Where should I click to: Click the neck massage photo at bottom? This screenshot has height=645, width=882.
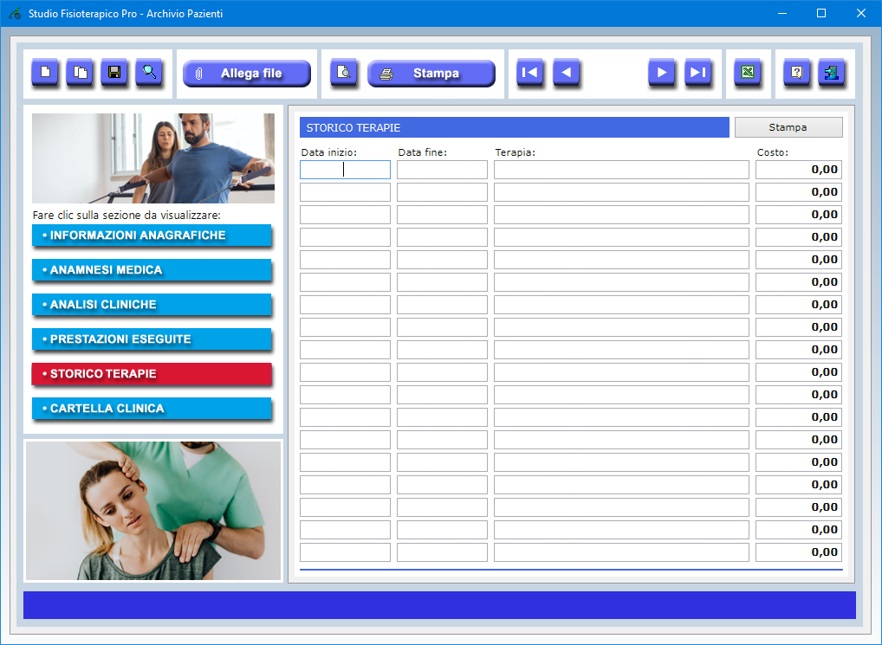pyautogui.click(x=153, y=510)
